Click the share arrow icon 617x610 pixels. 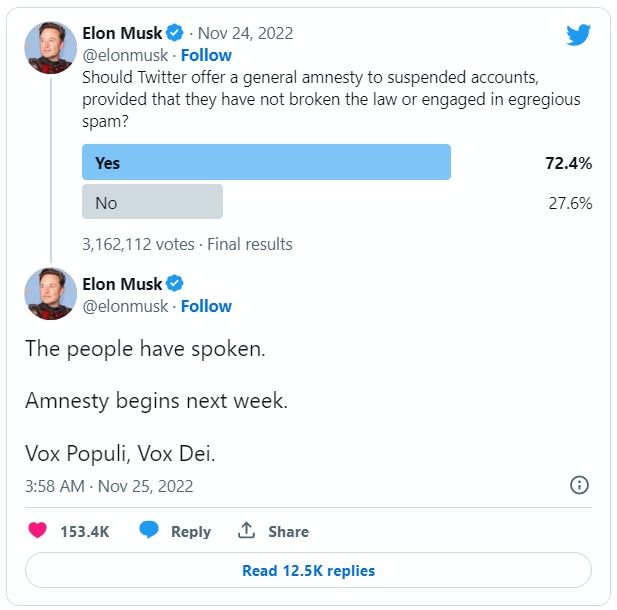coord(246,531)
